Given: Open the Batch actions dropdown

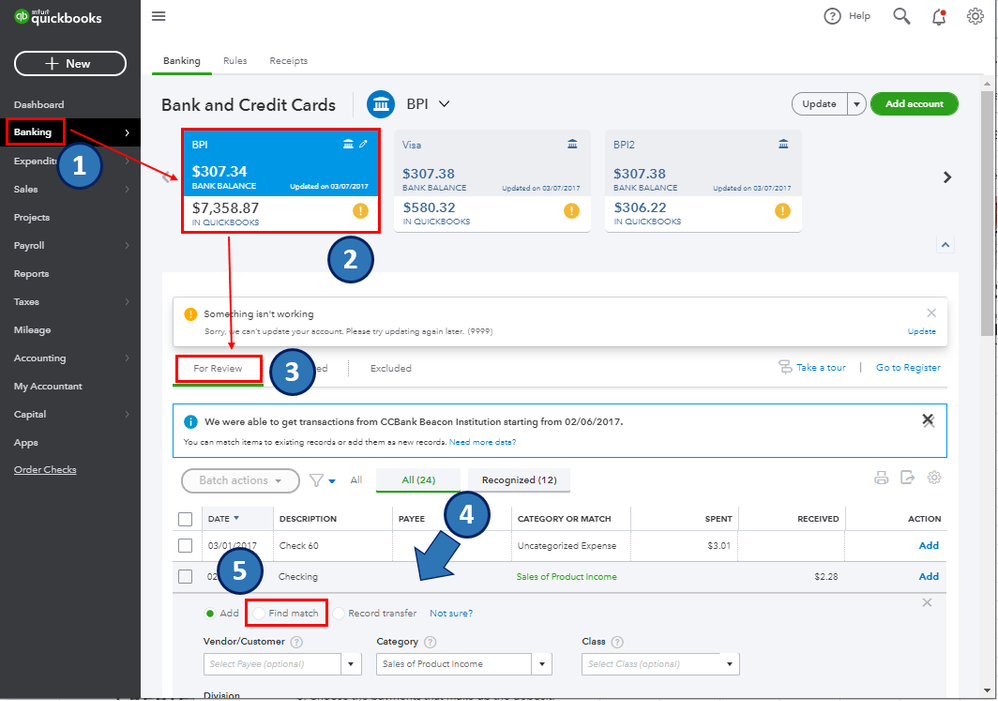Looking at the screenshot, I should (x=241, y=481).
